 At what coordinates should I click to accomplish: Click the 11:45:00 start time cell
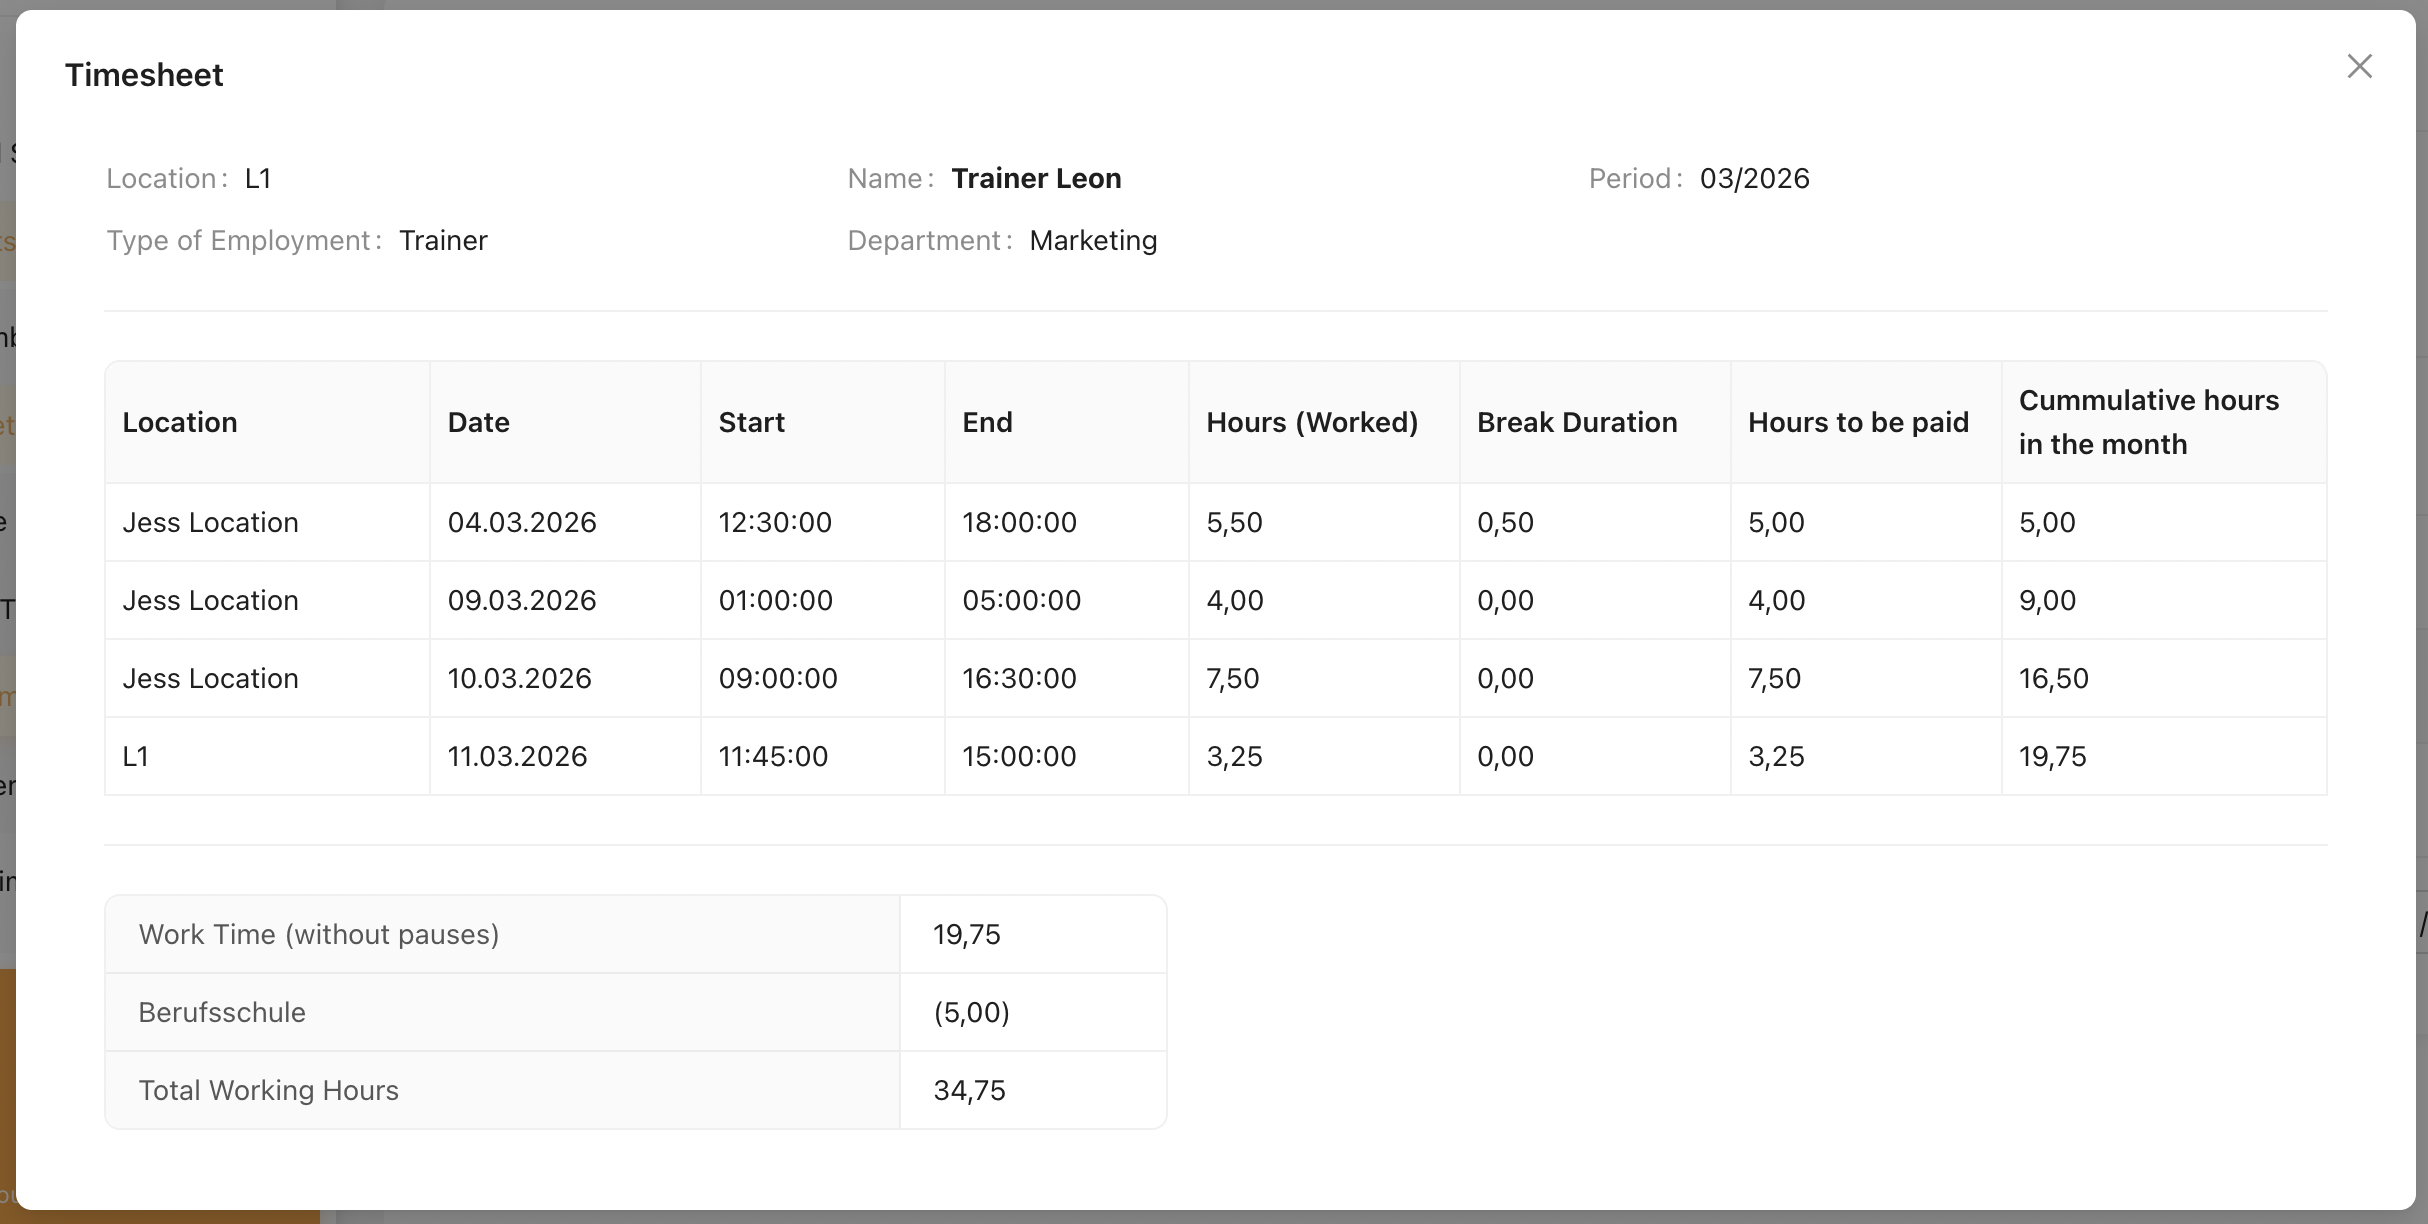pyautogui.click(x=773, y=756)
